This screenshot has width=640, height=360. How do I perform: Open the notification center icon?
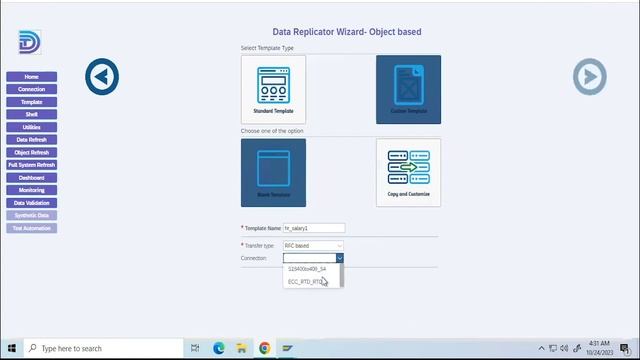click(x=625, y=349)
